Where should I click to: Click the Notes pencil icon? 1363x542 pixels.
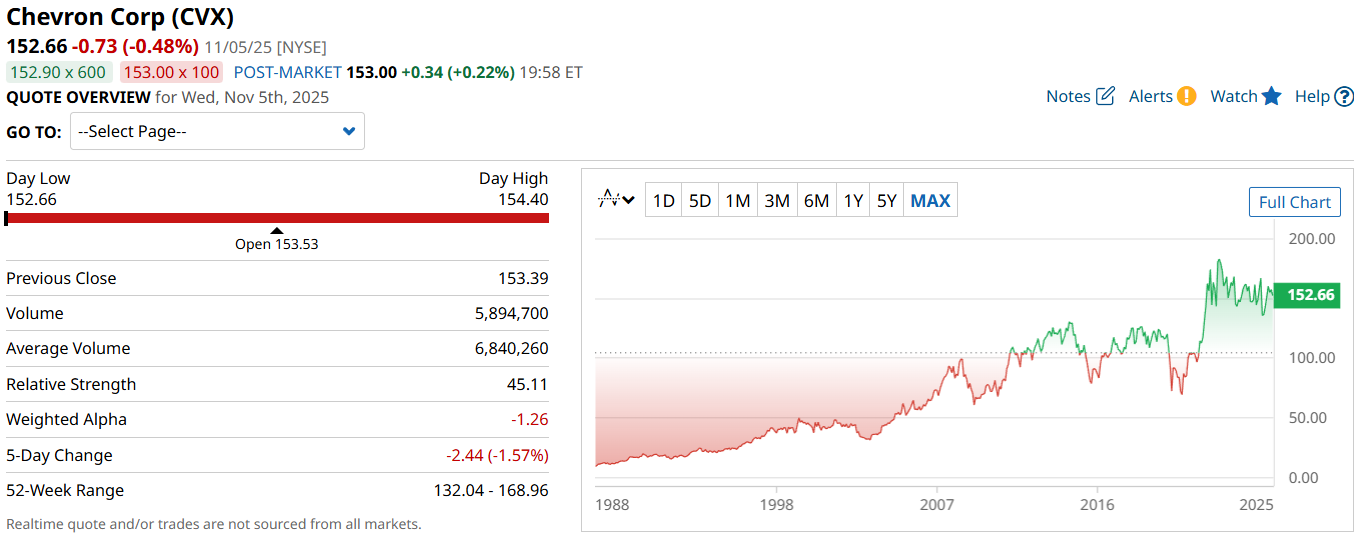(1105, 96)
